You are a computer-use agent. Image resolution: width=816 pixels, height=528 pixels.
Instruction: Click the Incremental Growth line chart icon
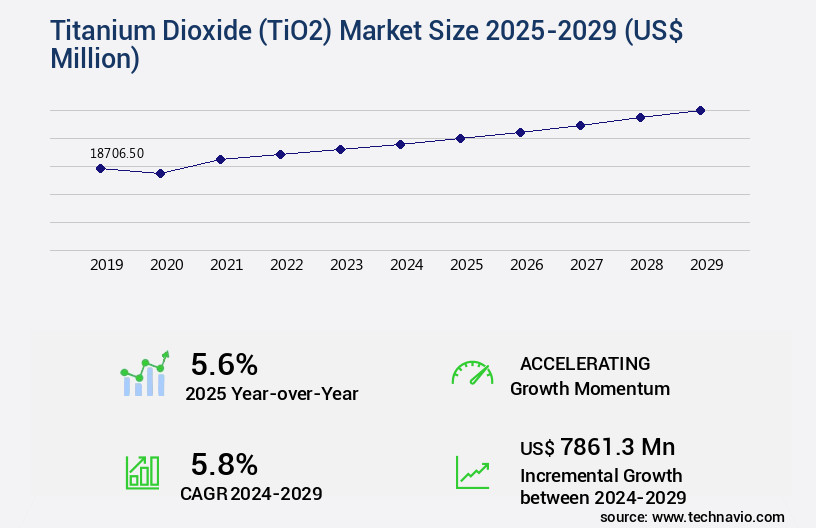click(x=472, y=472)
